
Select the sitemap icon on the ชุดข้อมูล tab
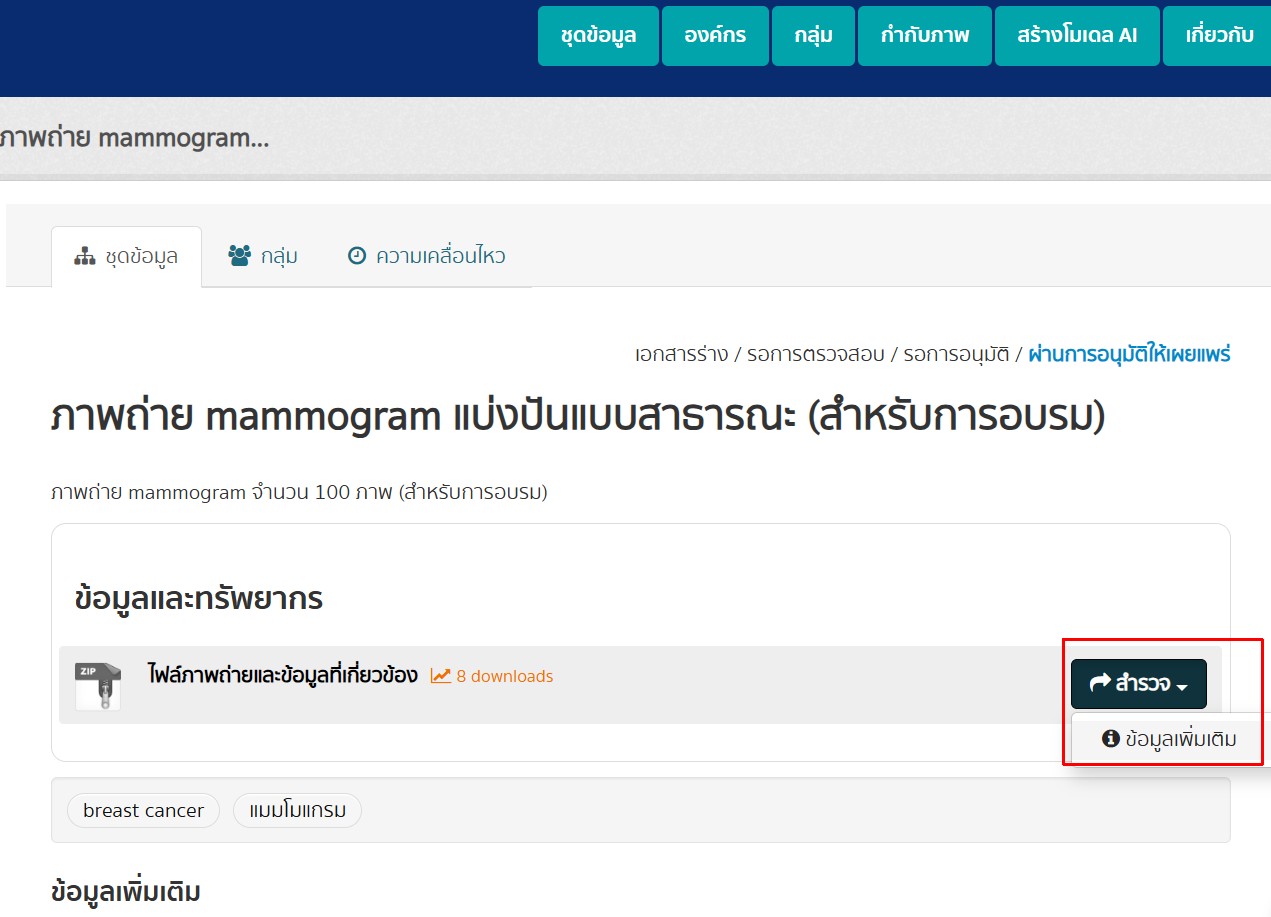click(85, 255)
